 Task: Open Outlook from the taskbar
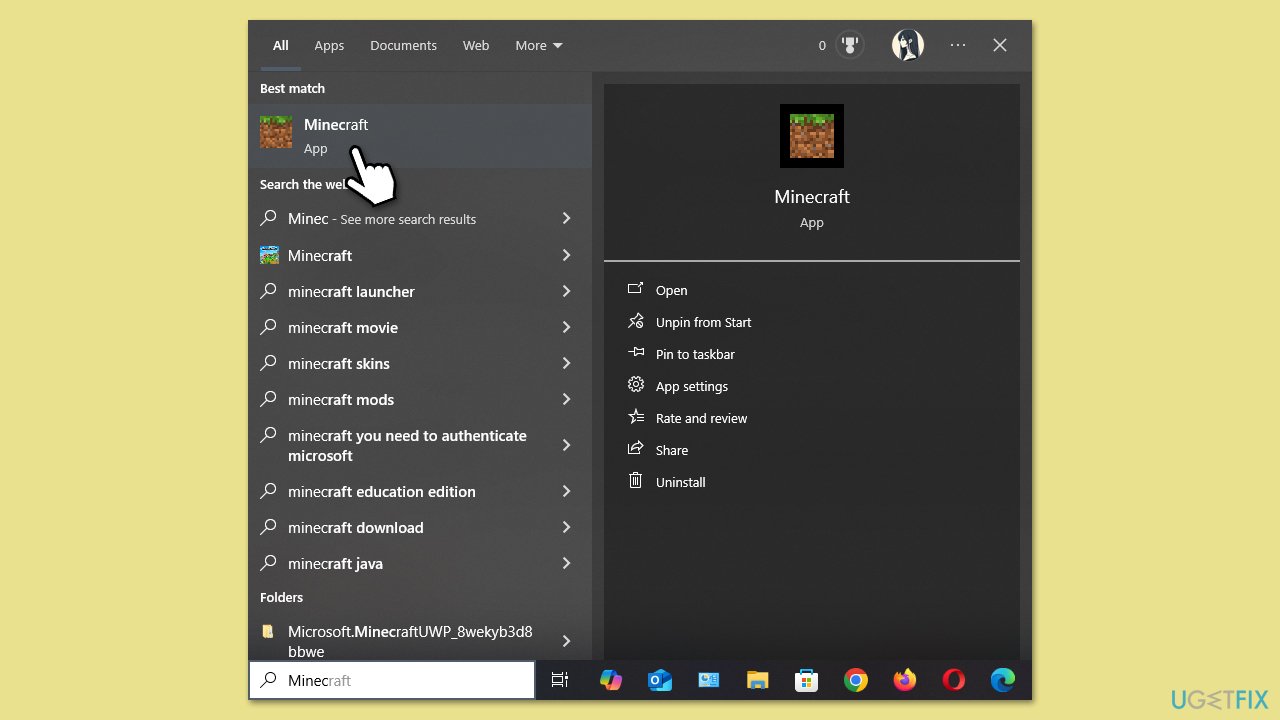[x=660, y=680]
